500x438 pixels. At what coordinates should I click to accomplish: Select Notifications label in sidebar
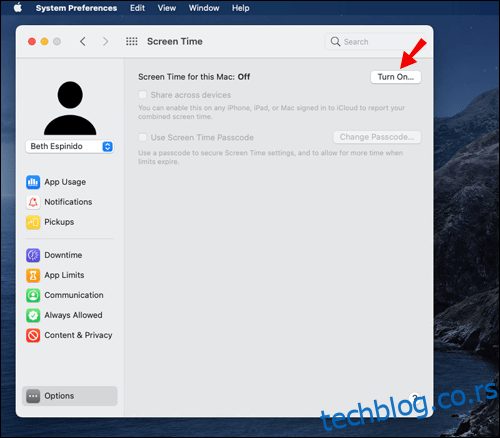(68, 202)
